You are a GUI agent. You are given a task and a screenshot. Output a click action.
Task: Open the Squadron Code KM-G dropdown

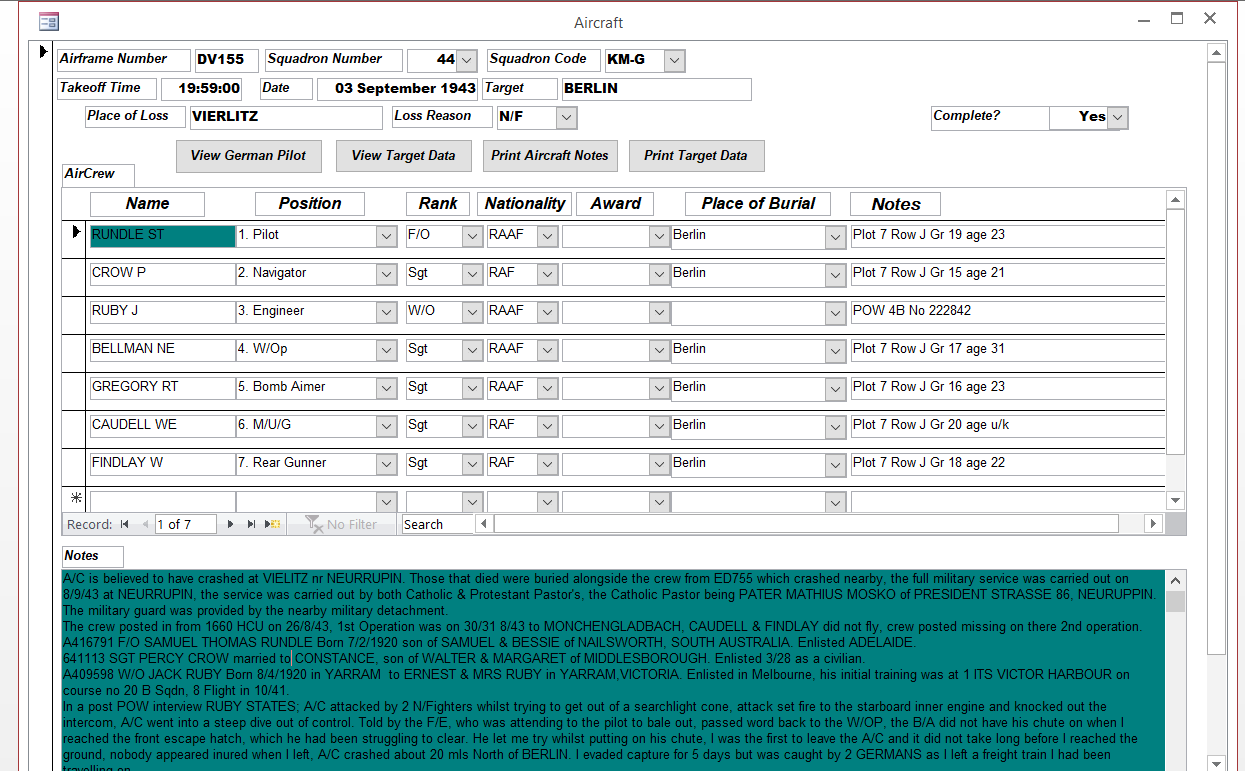point(675,61)
